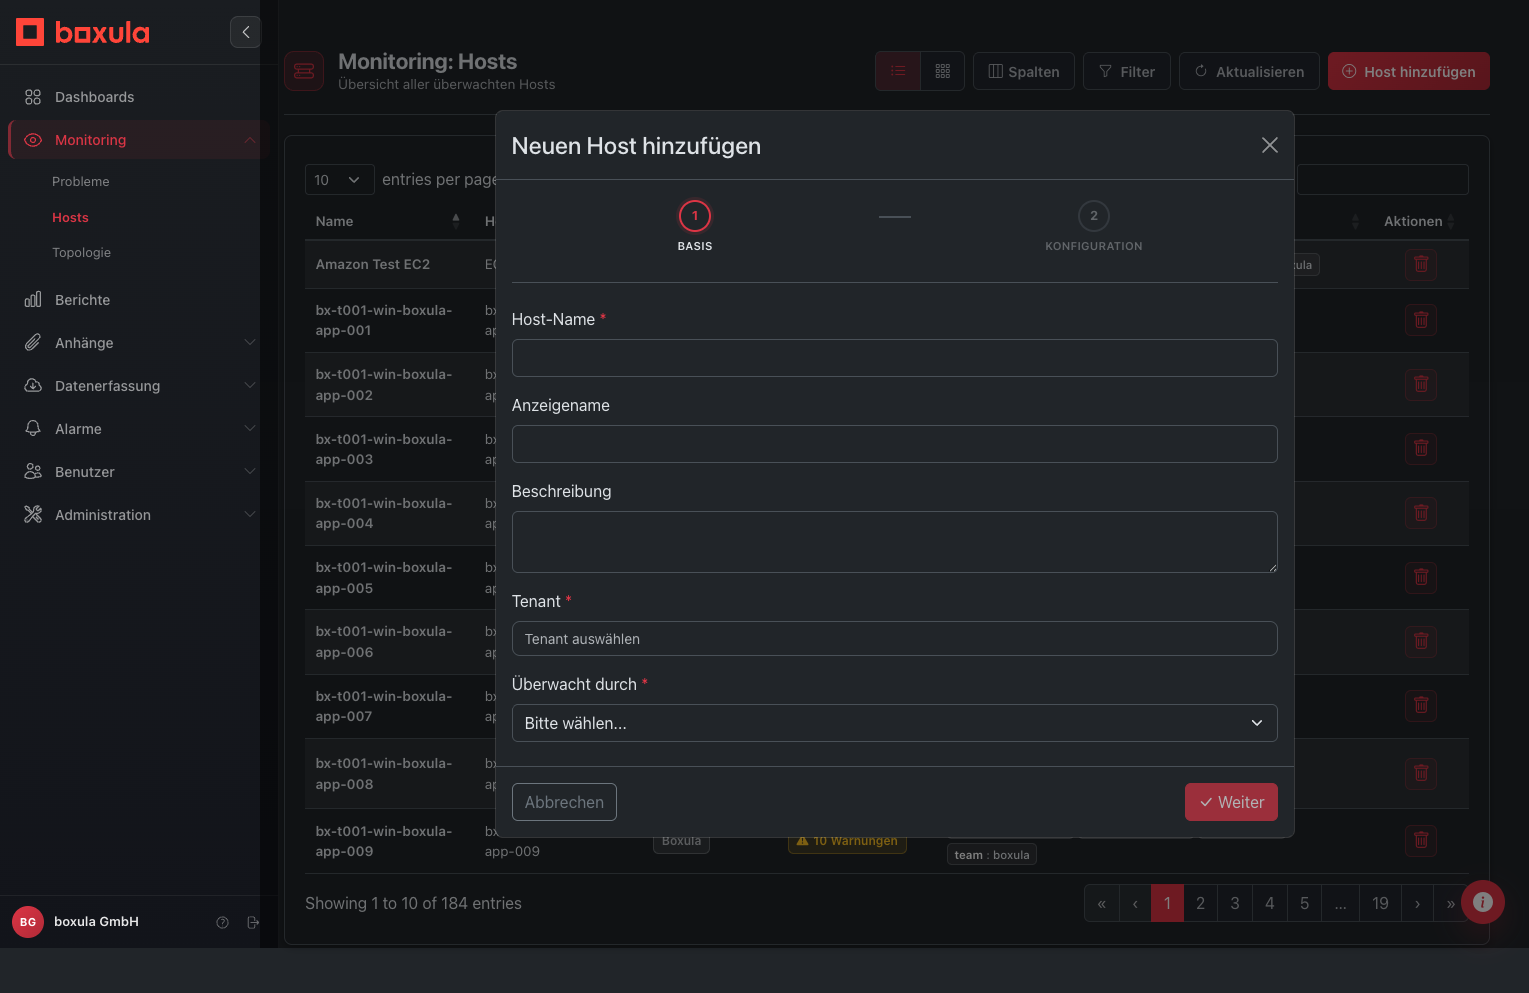Click the boxula logo
This screenshot has width=1529, height=993.
(x=83, y=32)
